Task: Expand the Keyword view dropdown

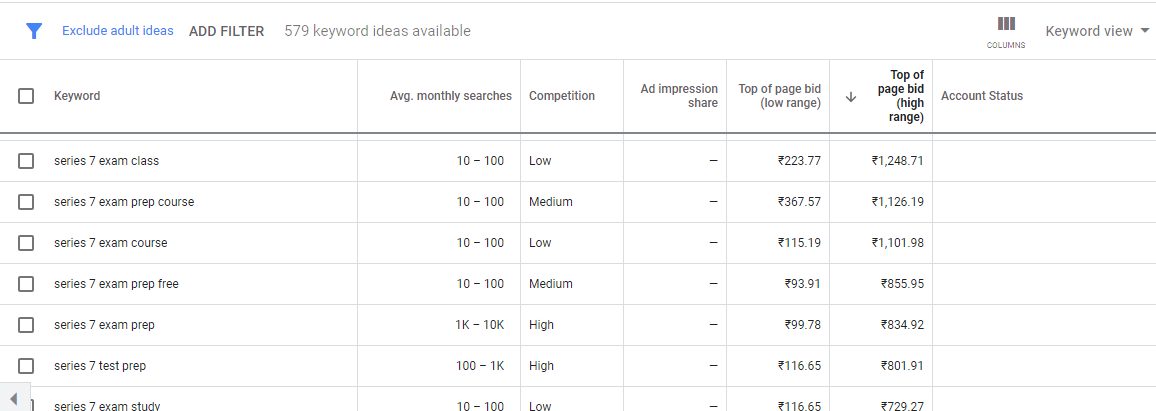Action: point(1097,31)
